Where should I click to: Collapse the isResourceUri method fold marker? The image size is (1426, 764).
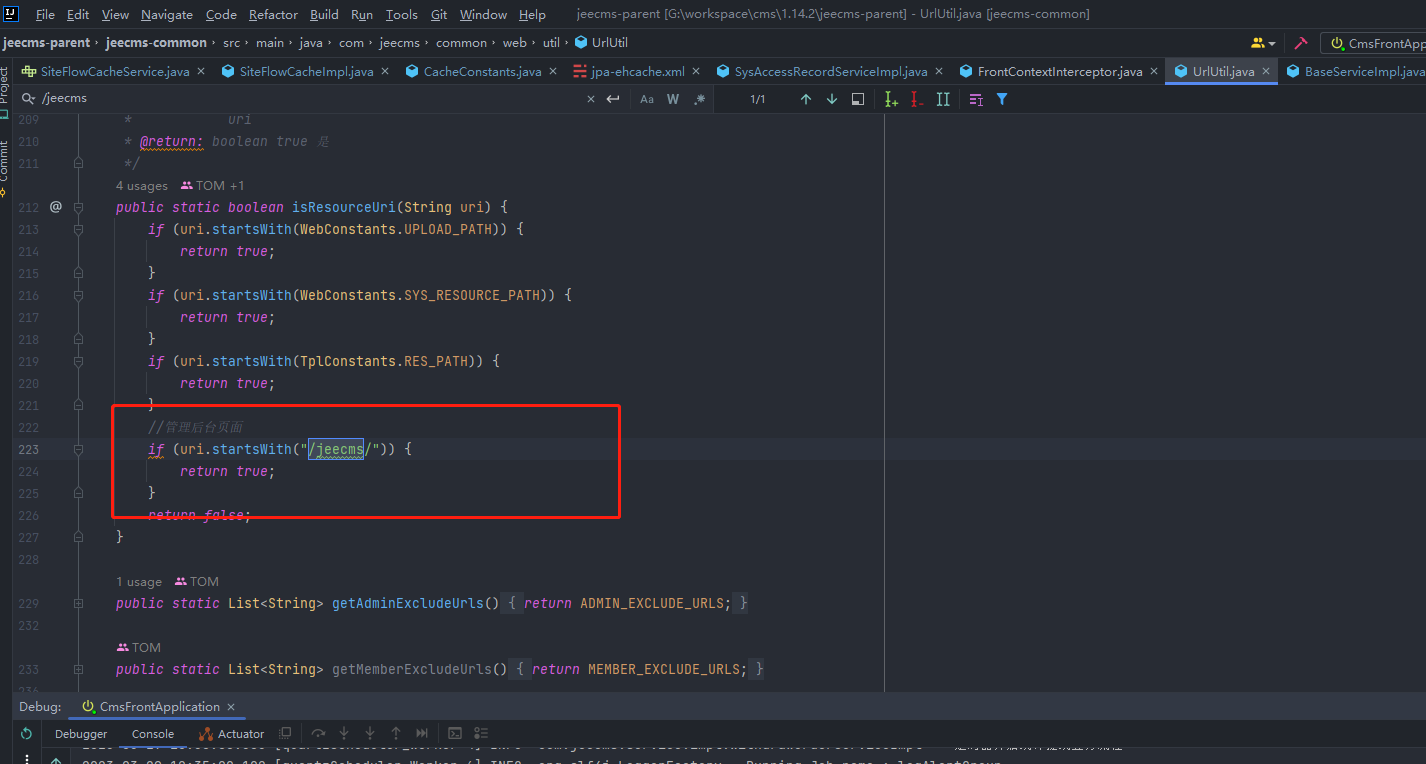78,207
